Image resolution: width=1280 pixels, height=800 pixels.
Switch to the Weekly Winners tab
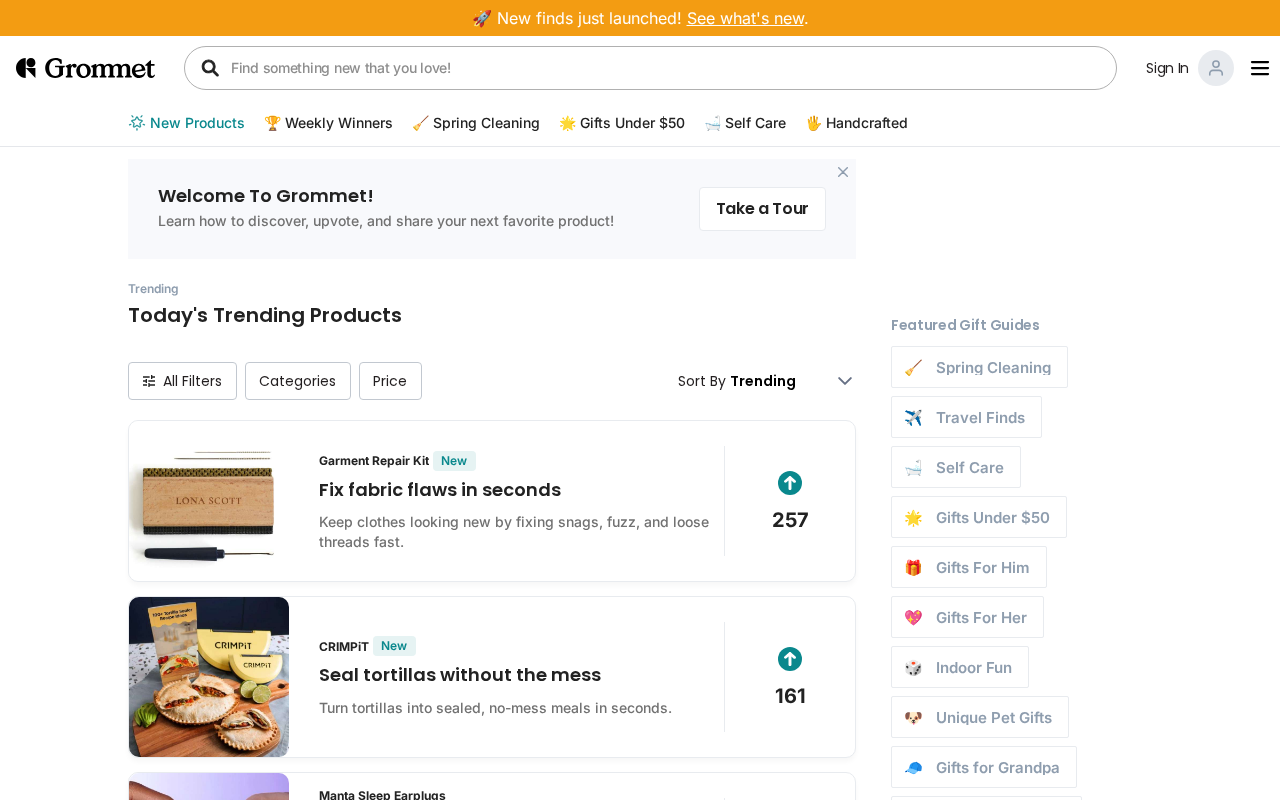(328, 123)
